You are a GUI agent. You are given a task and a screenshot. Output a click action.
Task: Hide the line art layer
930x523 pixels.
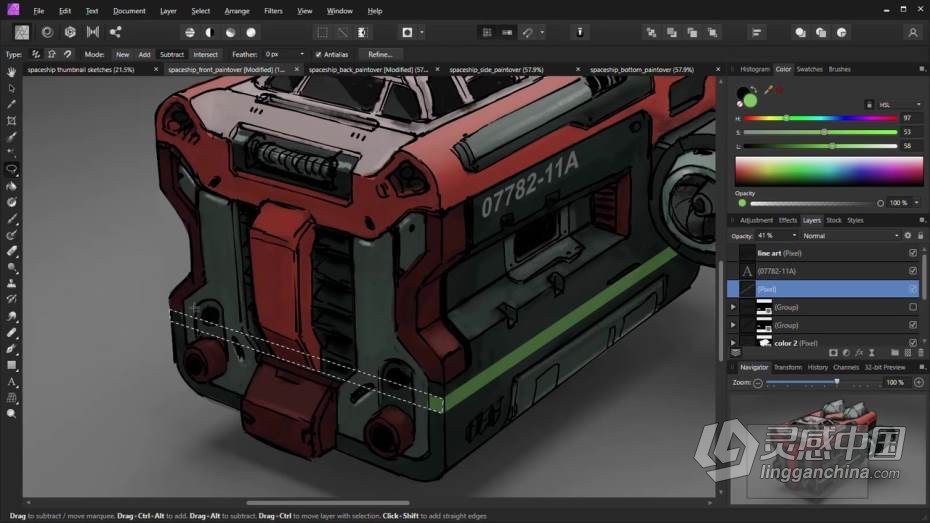click(x=913, y=253)
